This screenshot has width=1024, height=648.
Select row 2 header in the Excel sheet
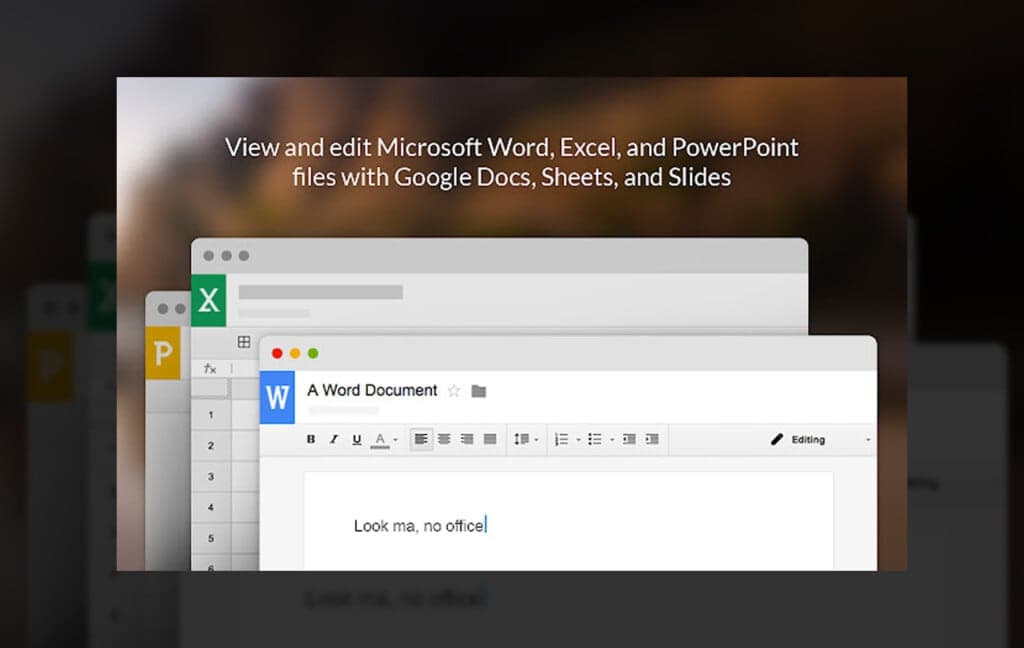coord(211,446)
